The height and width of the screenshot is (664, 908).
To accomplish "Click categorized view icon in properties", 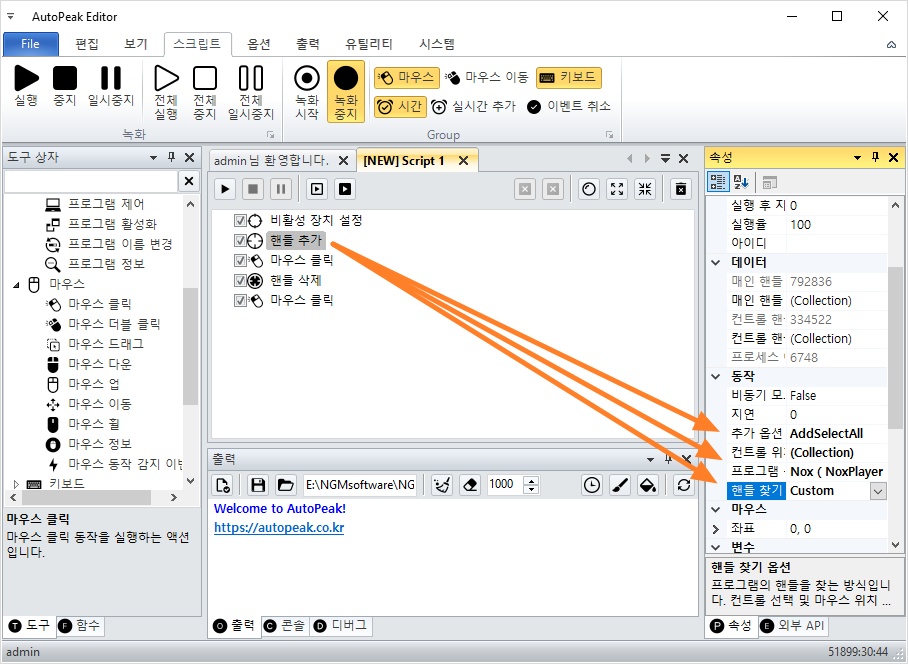I will pos(718,182).
